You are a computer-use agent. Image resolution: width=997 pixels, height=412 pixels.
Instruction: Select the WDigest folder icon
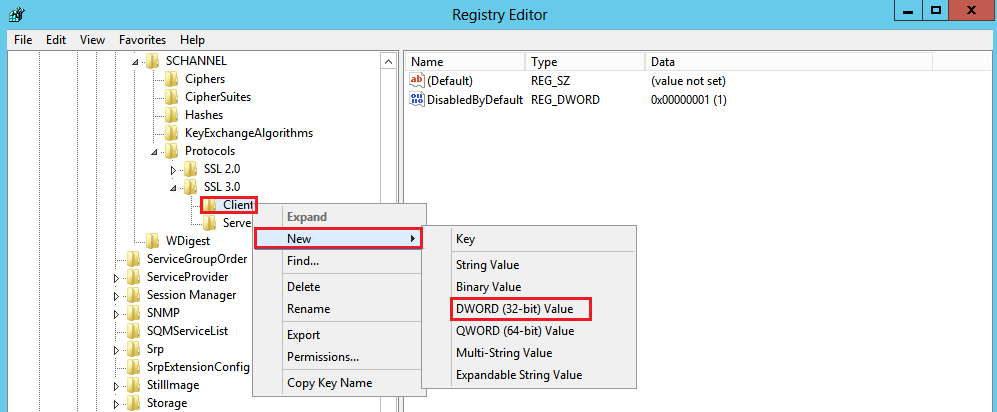coord(153,241)
